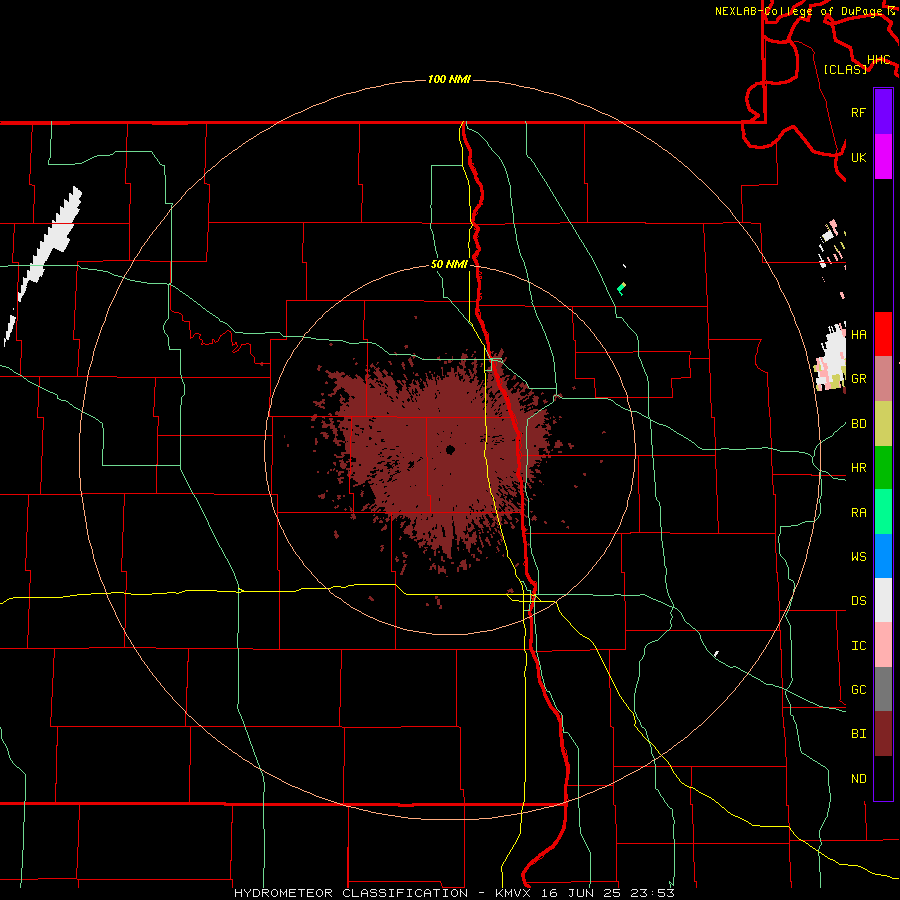
Task: Click the UK legend label
Action: pyautogui.click(x=858, y=157)
